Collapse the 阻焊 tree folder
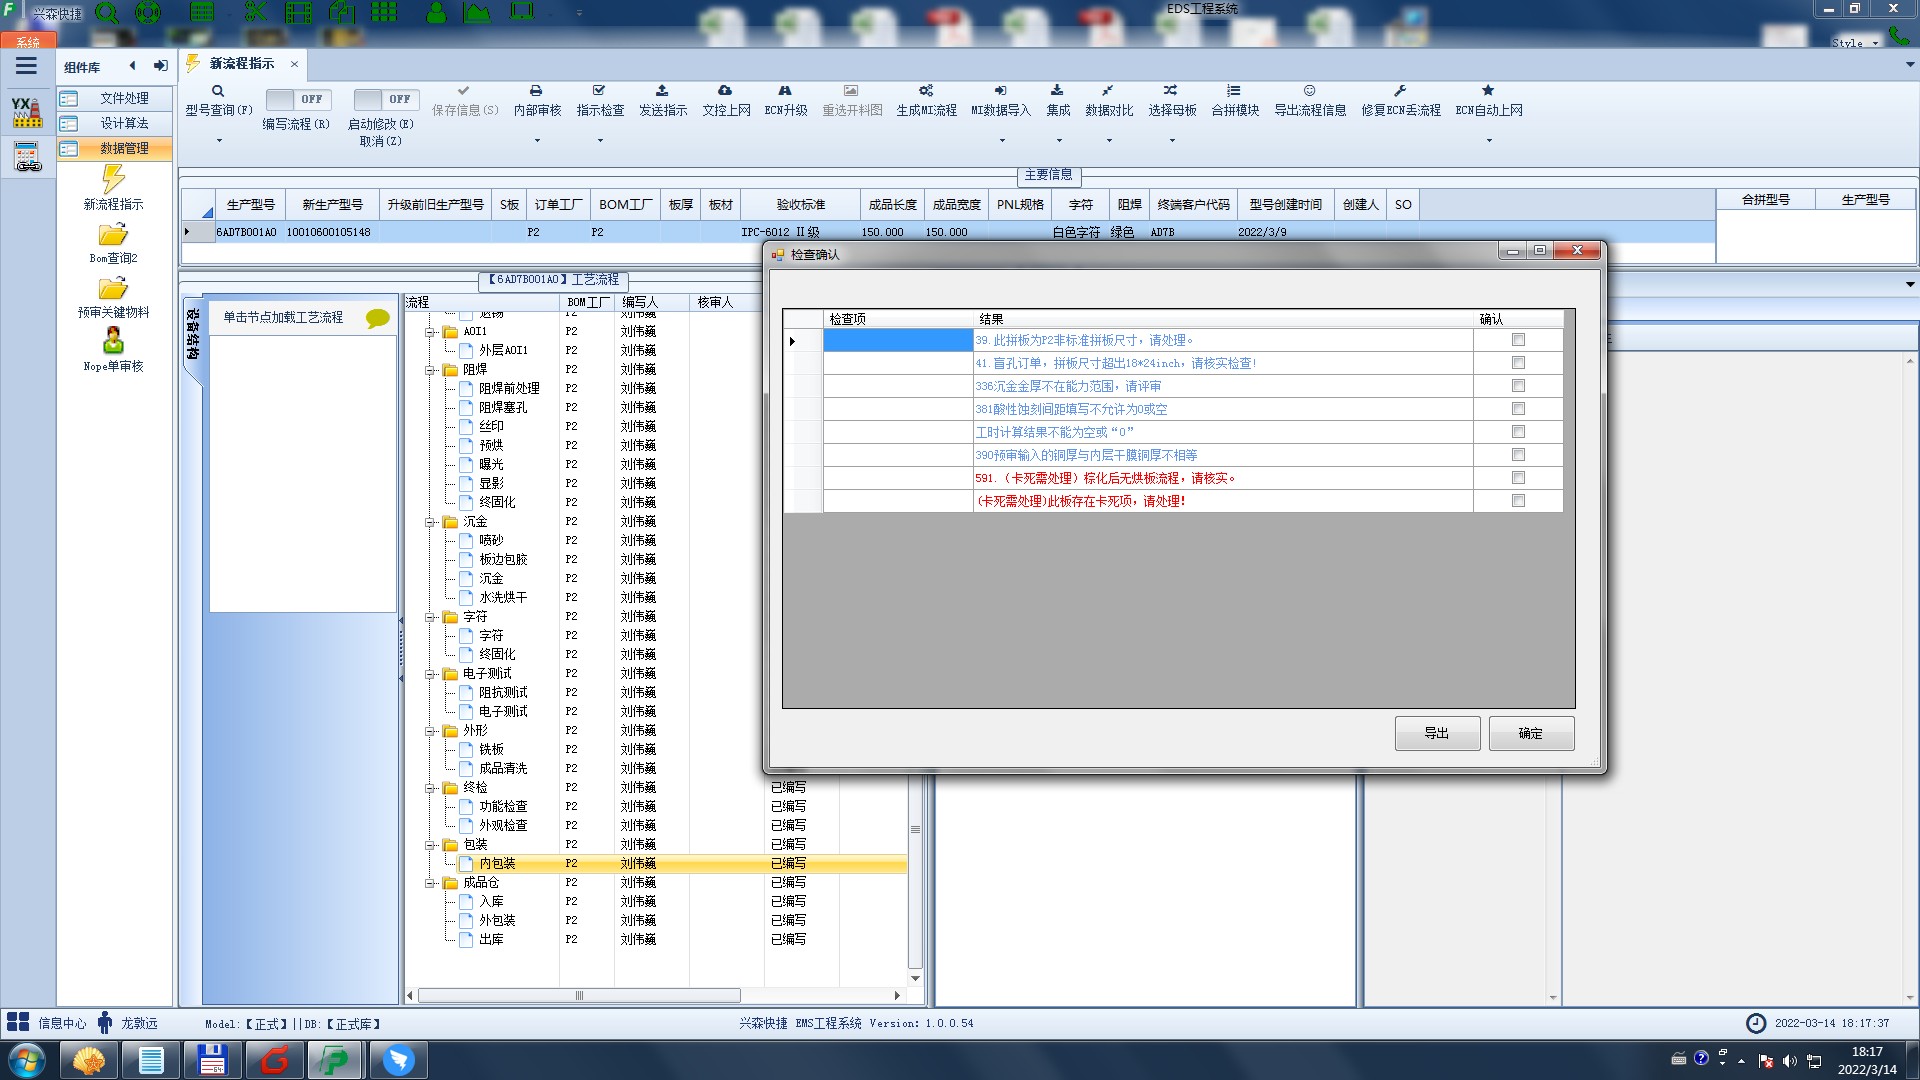Viewport: 1920px width, 1080px height. (431, 370)
